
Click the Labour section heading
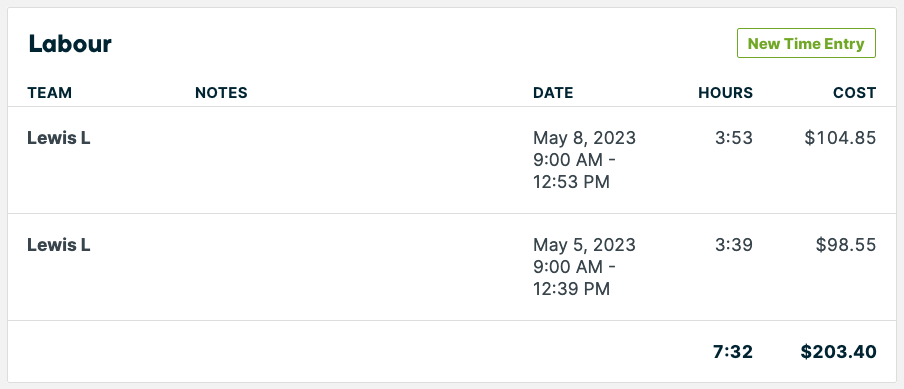point(70,44)
